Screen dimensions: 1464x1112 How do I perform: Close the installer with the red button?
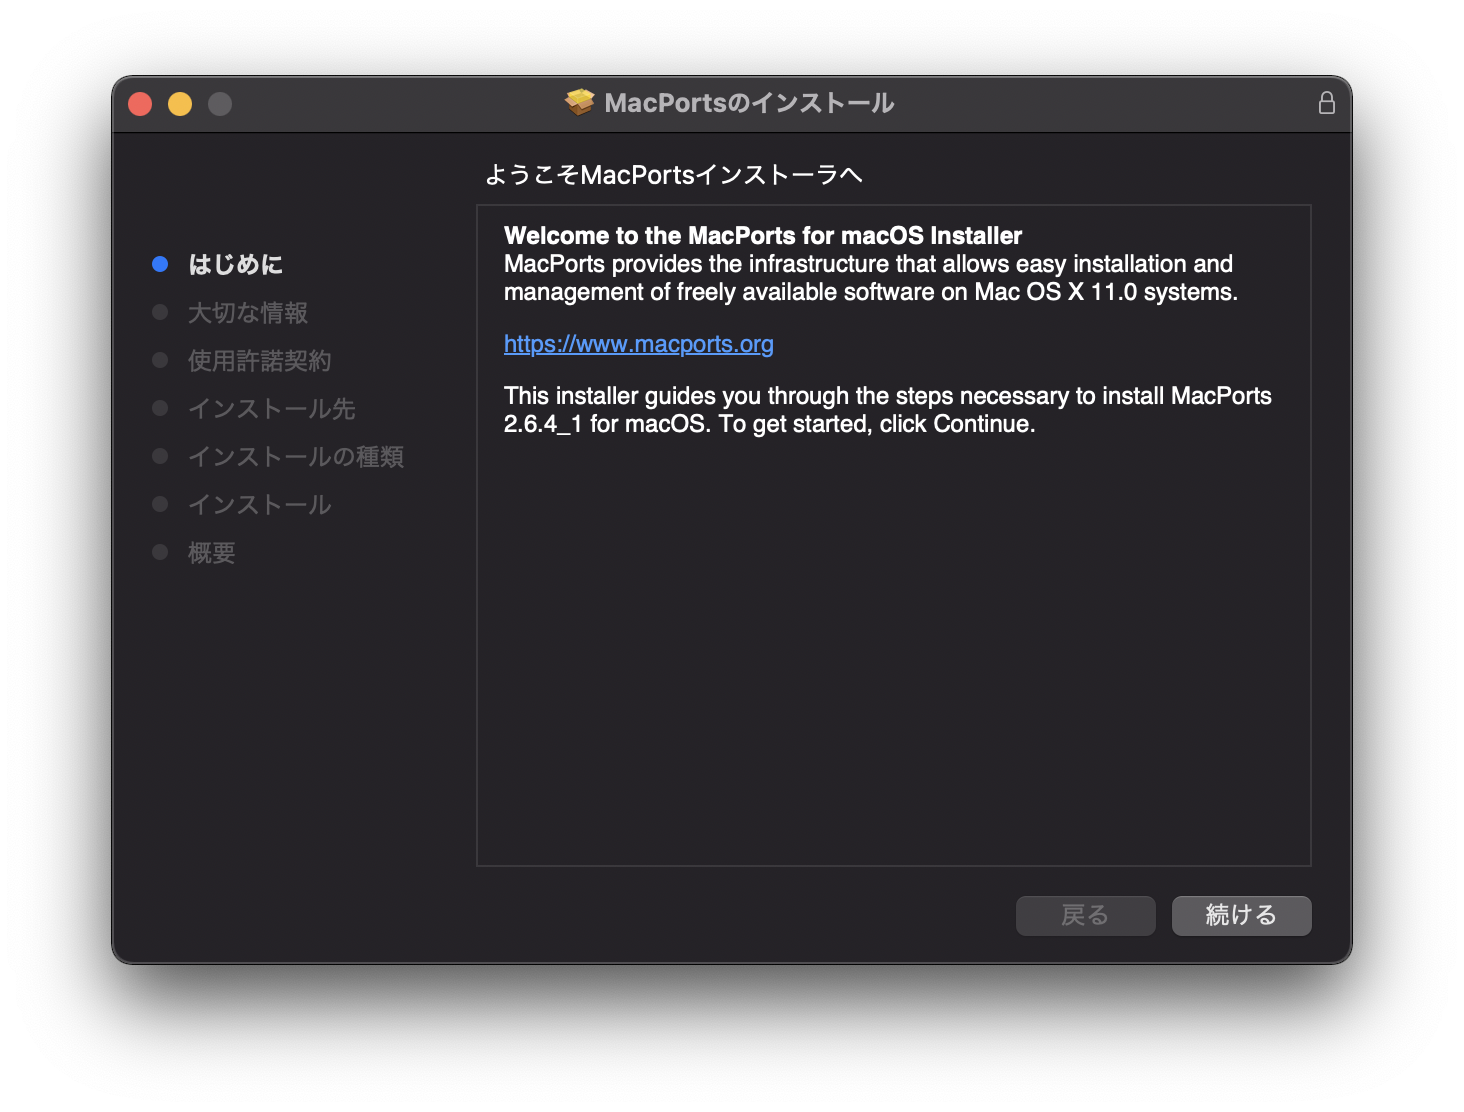[140, 104]
